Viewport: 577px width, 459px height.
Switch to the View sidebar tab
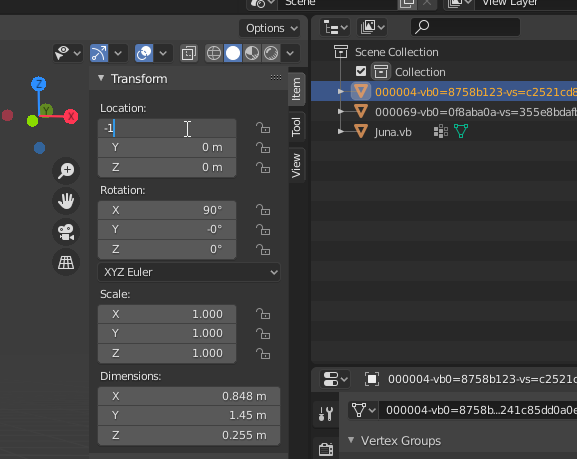[297, 166]
